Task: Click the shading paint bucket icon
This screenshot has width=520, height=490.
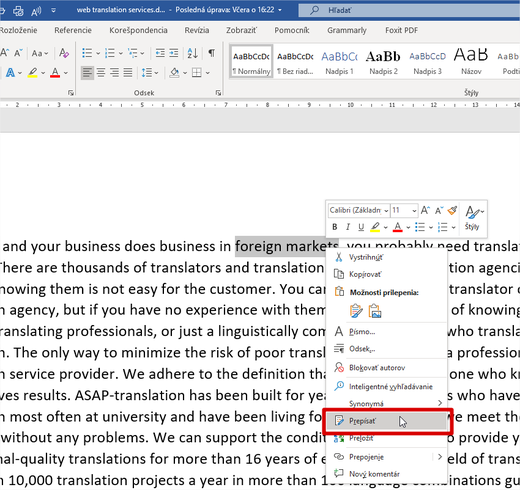Action: 174,72
